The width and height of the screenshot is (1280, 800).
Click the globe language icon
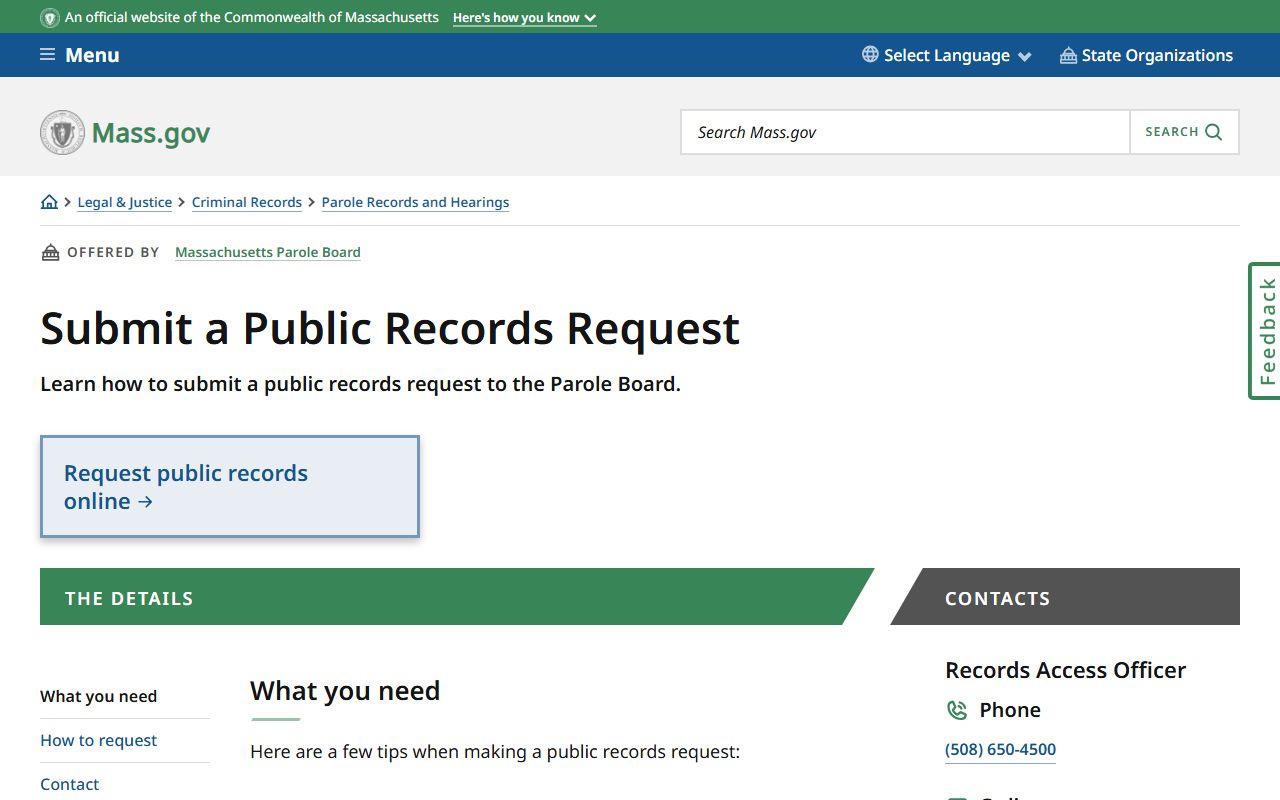coord(870,55)
